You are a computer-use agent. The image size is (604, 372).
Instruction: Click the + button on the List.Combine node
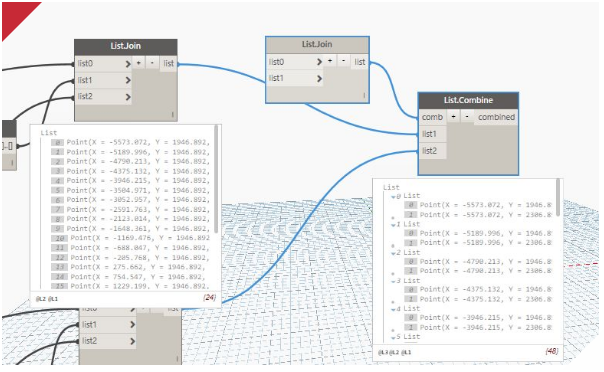(454, 117)
